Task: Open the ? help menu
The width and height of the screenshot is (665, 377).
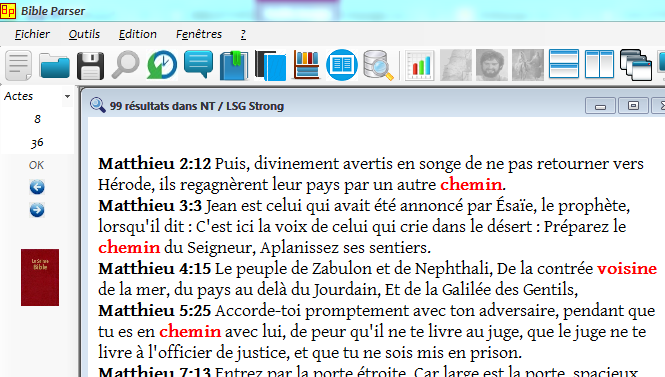Action: point(243,34)
